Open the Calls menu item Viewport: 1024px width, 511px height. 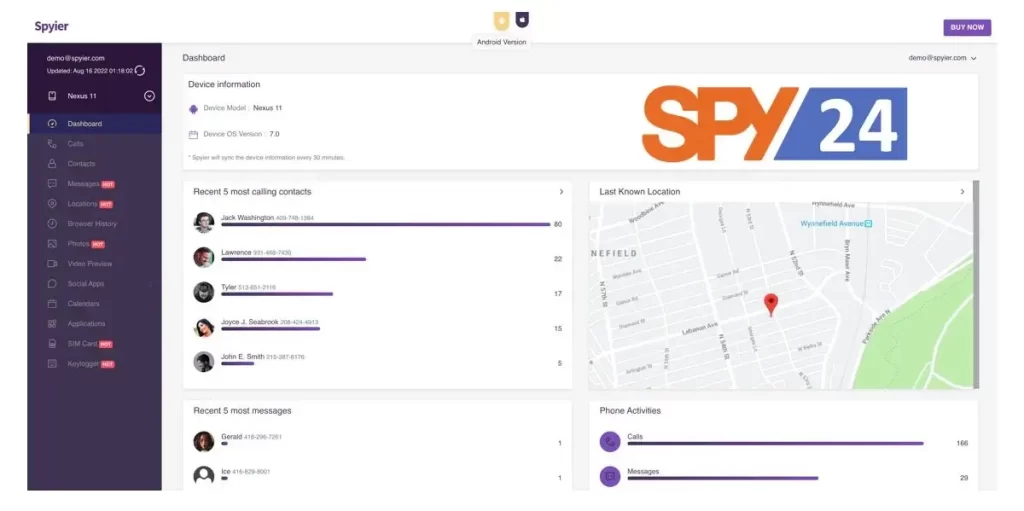coord(95,144)
